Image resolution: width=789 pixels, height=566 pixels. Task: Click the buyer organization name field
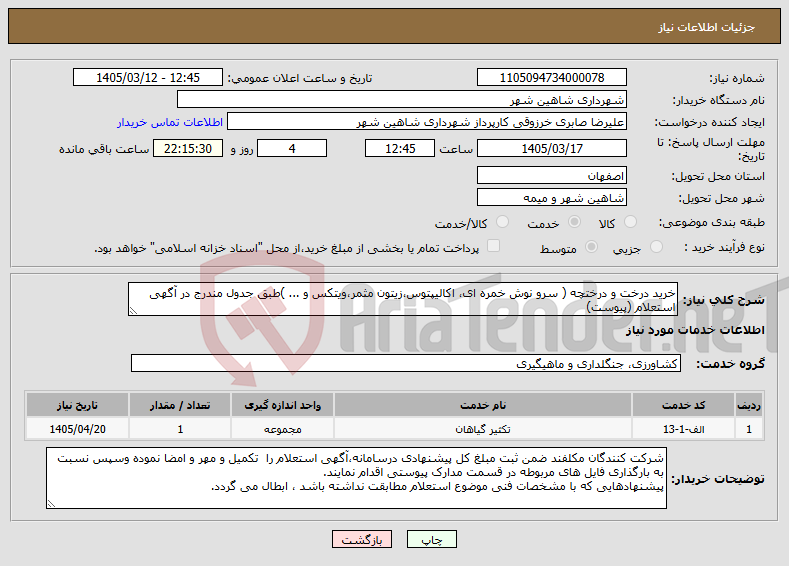[x=402, y=100]
